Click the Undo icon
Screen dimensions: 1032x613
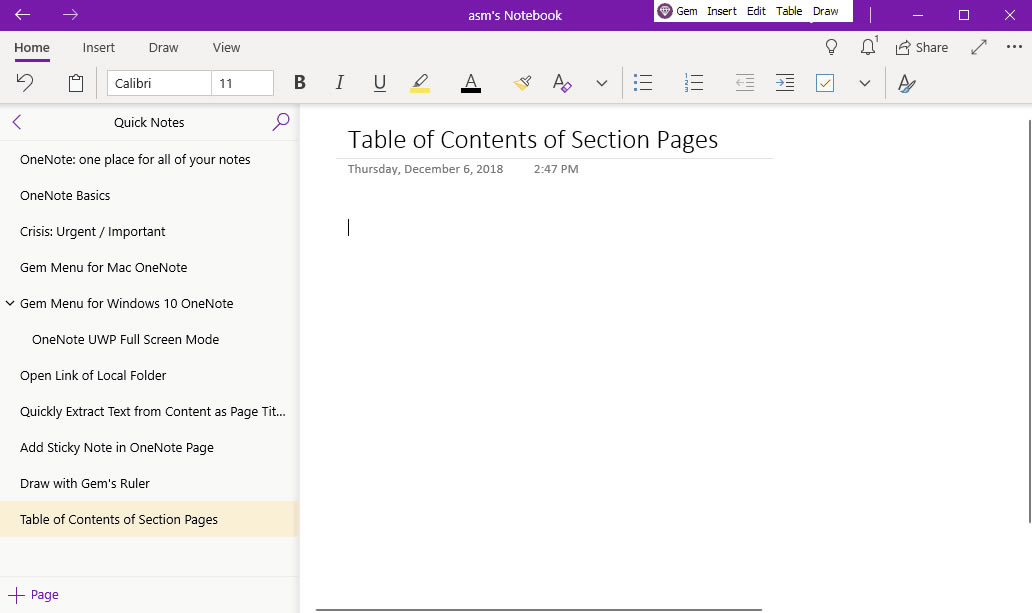[x=26, y=83]
